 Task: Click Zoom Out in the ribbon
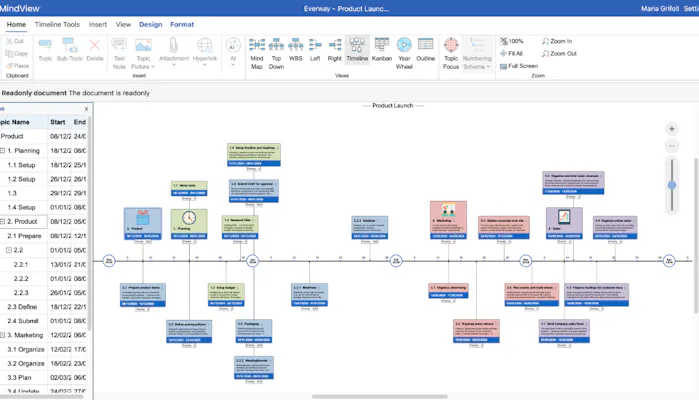pyautogui.click(x=559, y=54)
